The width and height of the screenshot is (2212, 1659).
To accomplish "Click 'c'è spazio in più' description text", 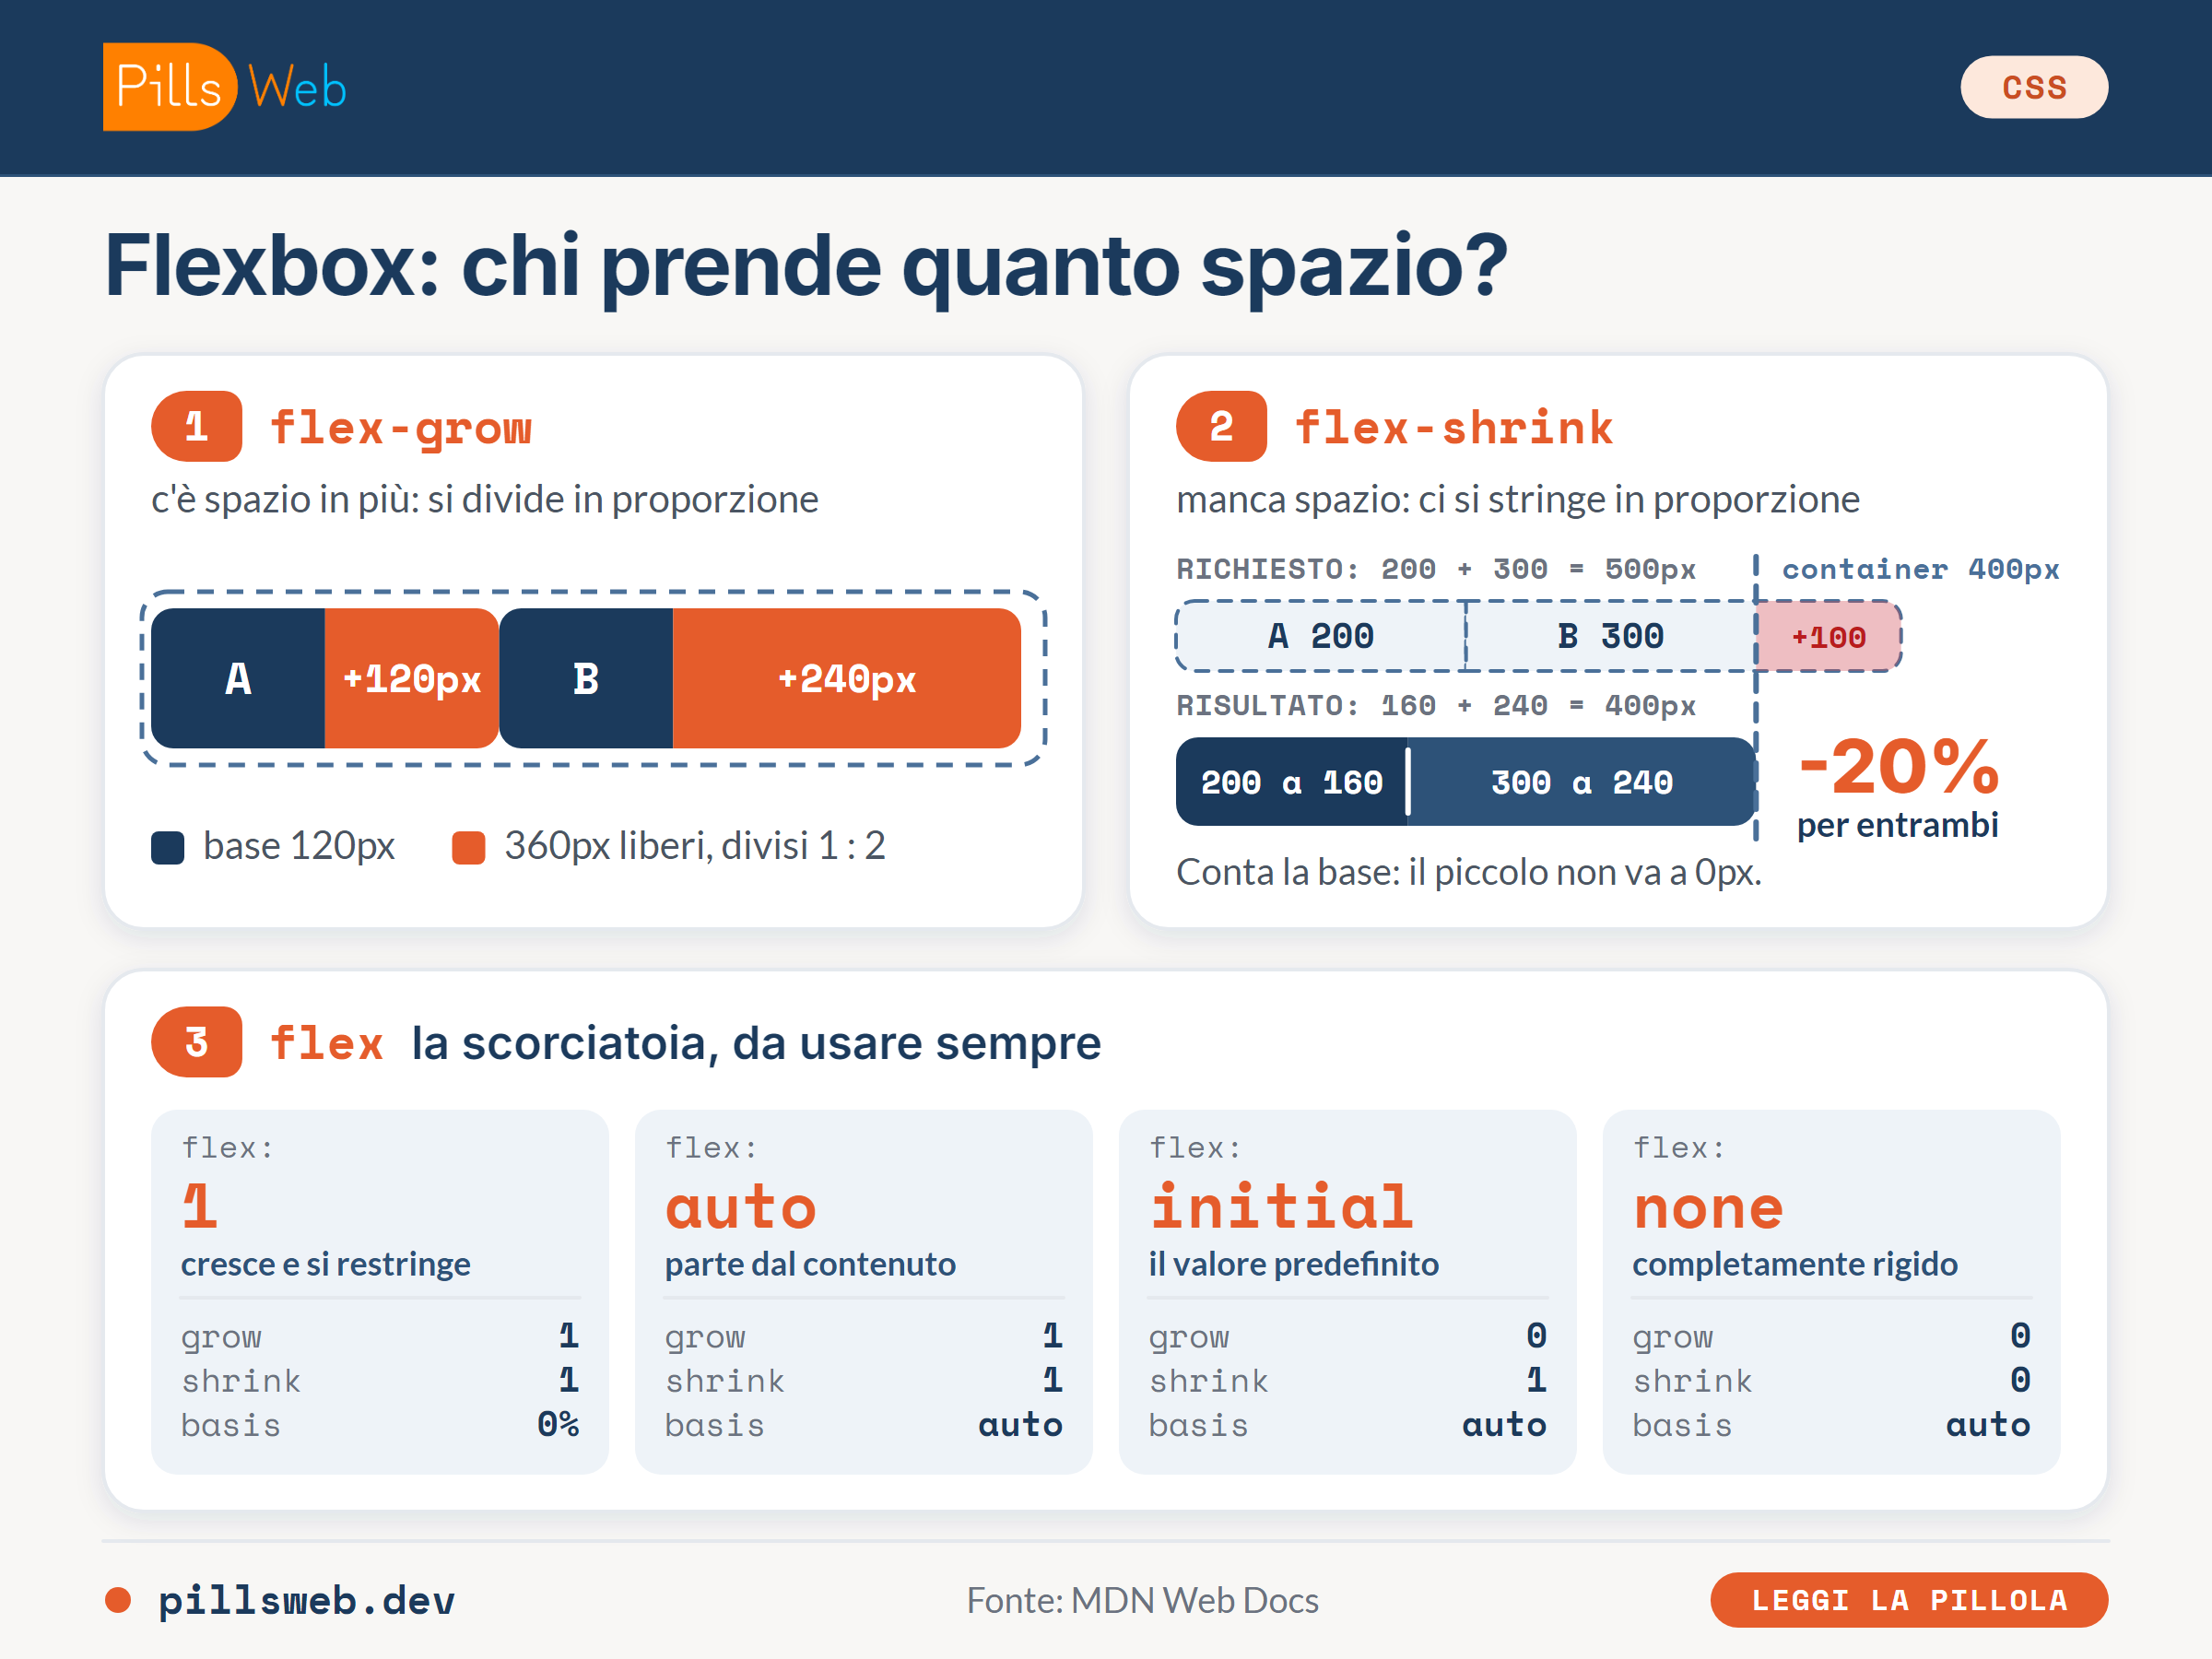I will coord(485,499).
